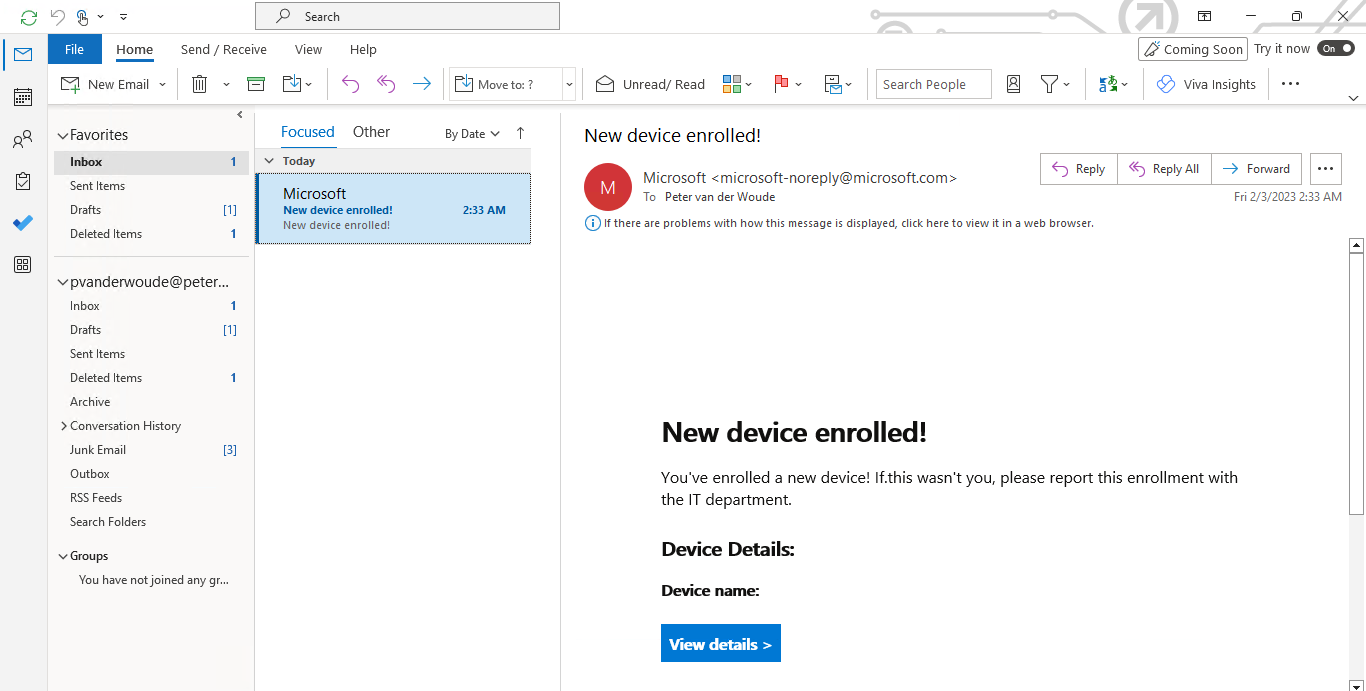Collapse the pvanderwoude account folders
The image size is (1366, 691).
pos(63,282)
